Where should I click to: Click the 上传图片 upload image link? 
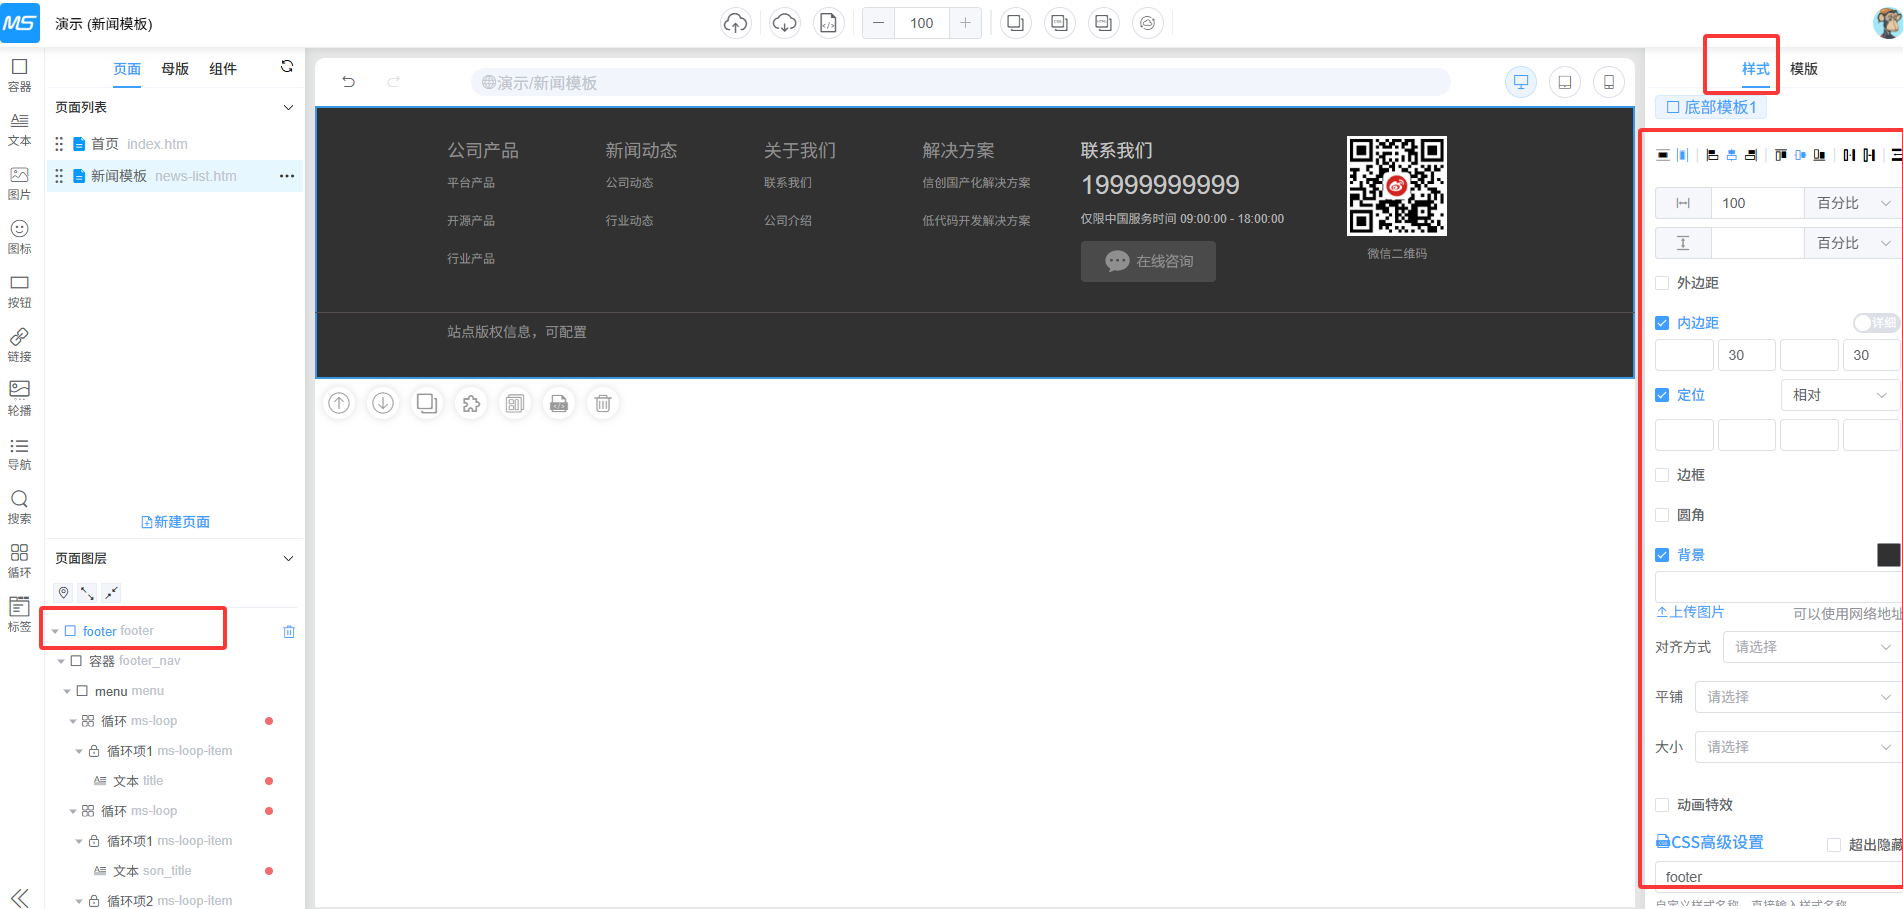pos(1690,612)
